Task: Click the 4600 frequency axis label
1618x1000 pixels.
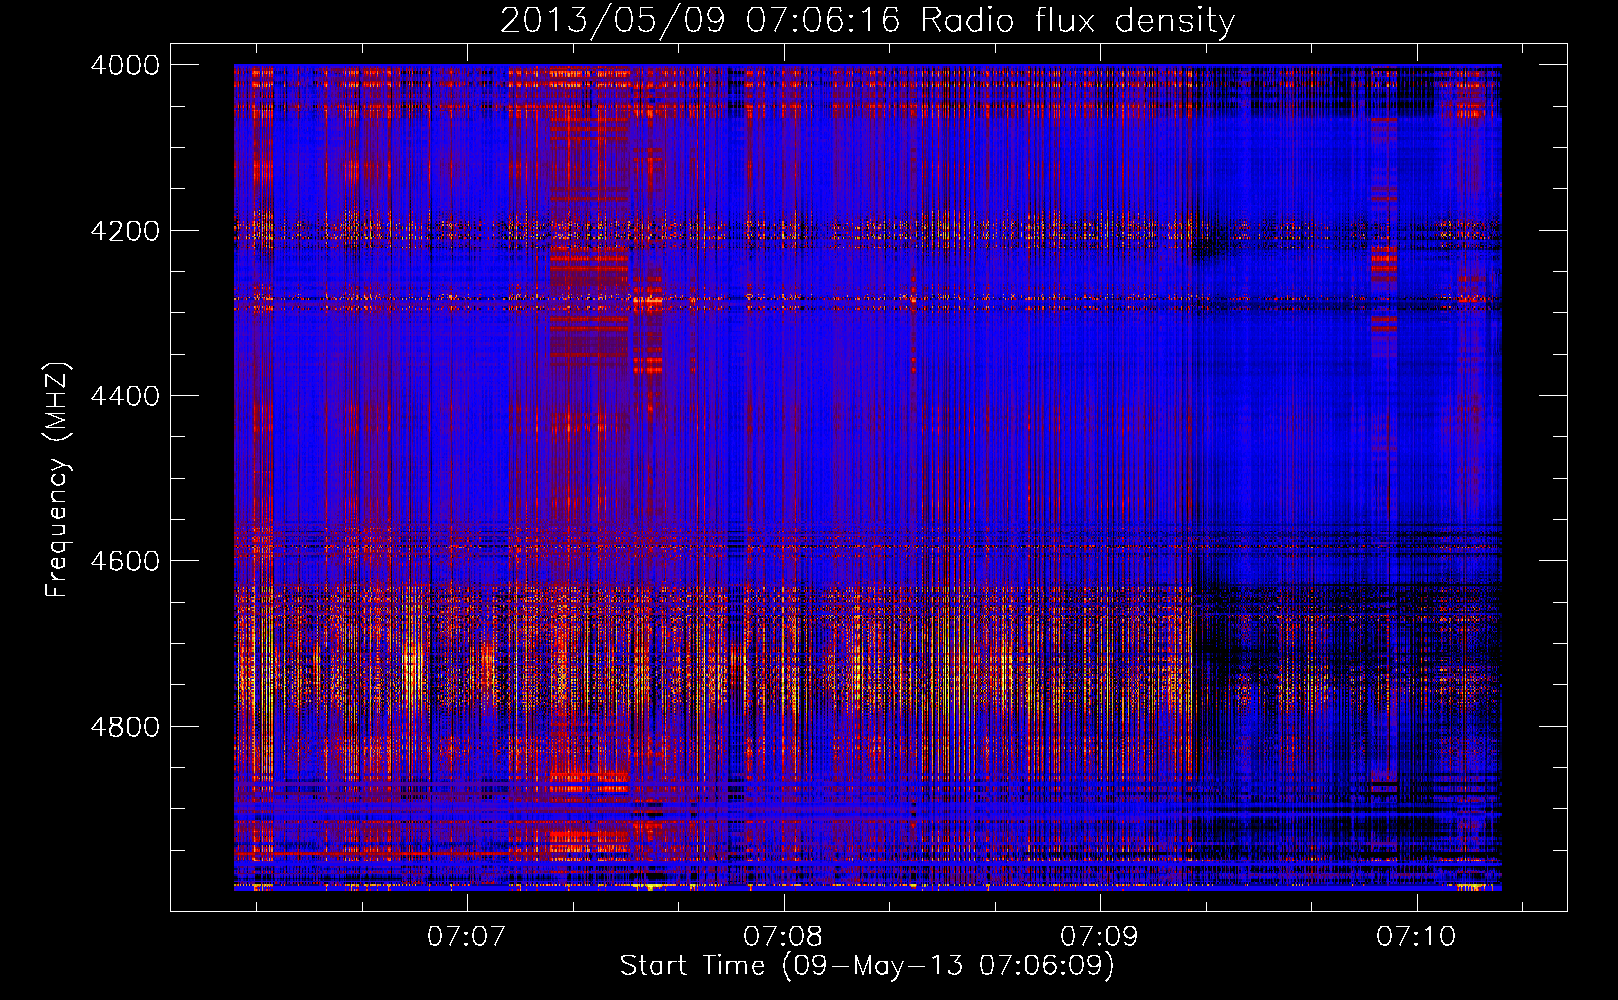Action: (125, 561)
